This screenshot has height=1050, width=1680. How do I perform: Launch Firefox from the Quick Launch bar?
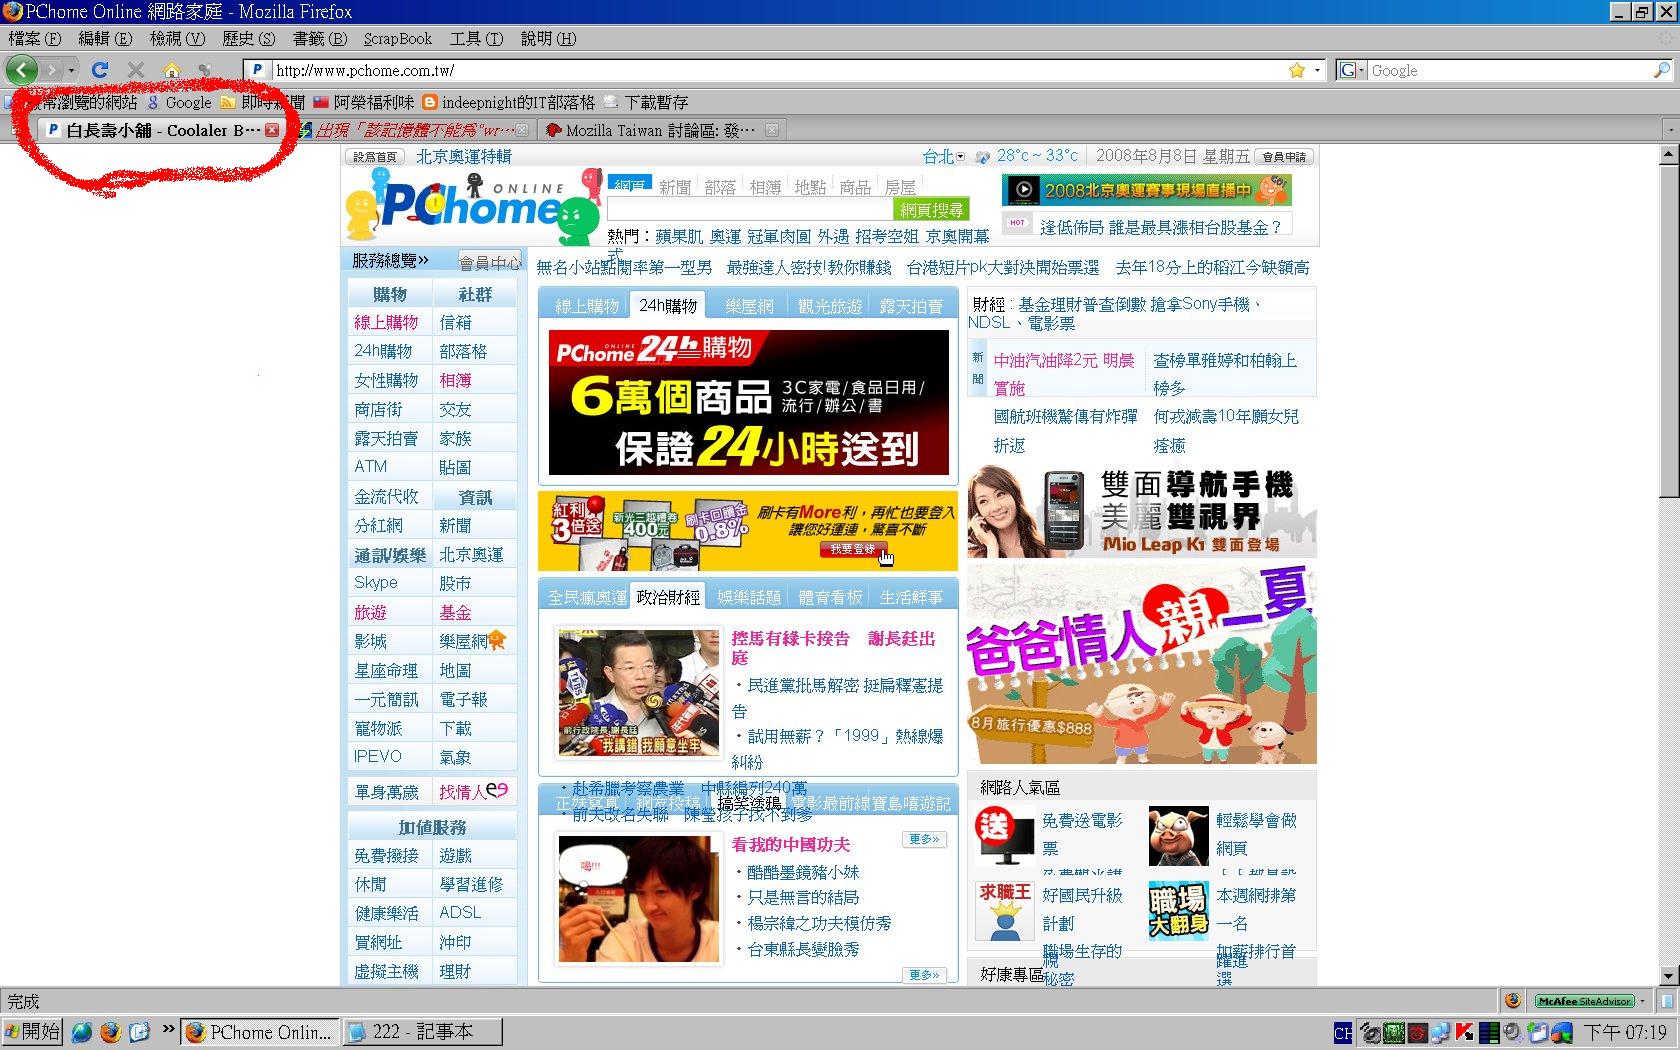coord(110,1031)
